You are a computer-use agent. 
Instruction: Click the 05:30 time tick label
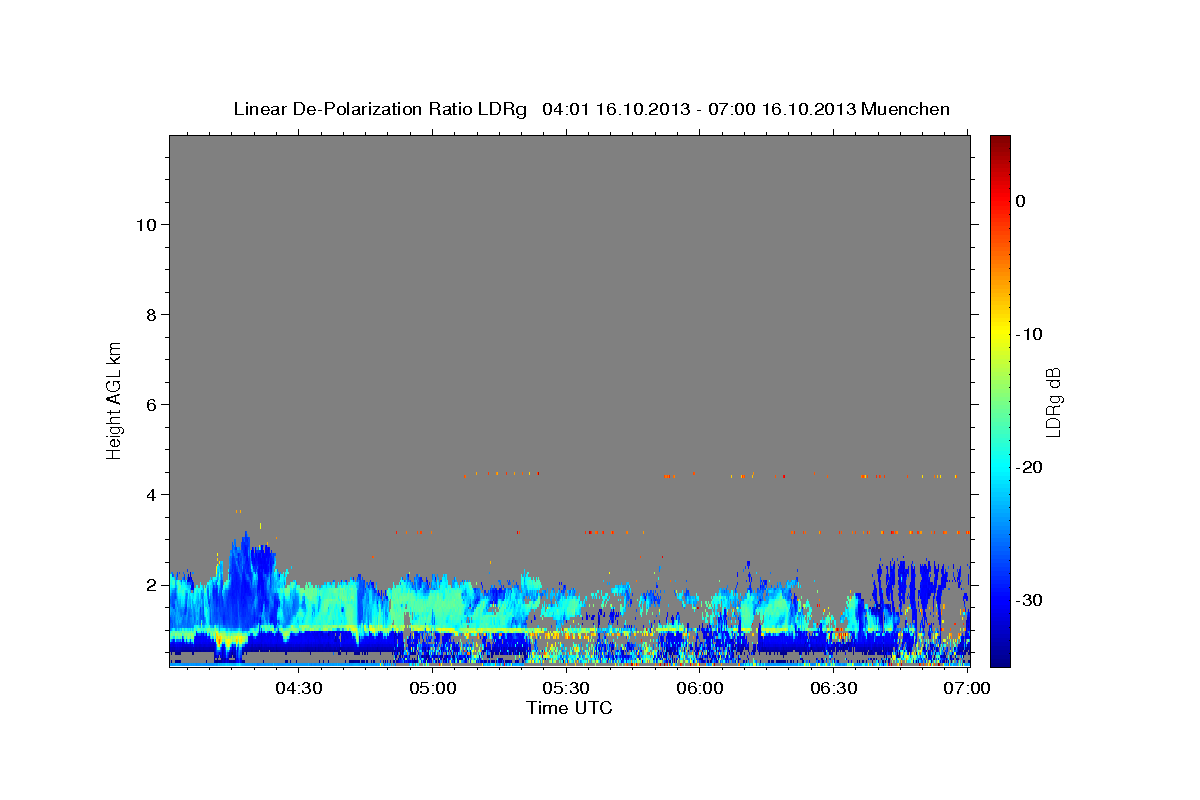coord(566,688)
